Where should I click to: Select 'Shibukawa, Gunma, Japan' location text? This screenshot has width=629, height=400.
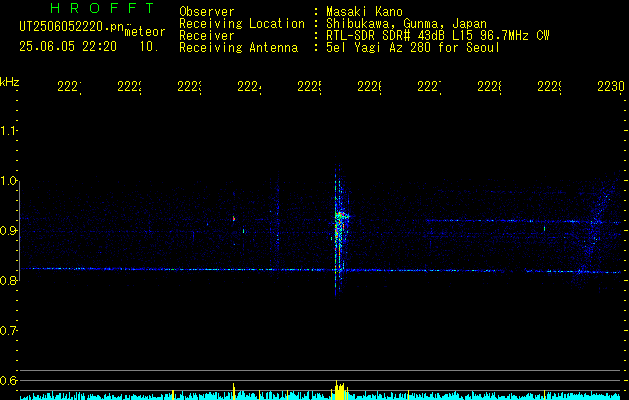(406, 24)
